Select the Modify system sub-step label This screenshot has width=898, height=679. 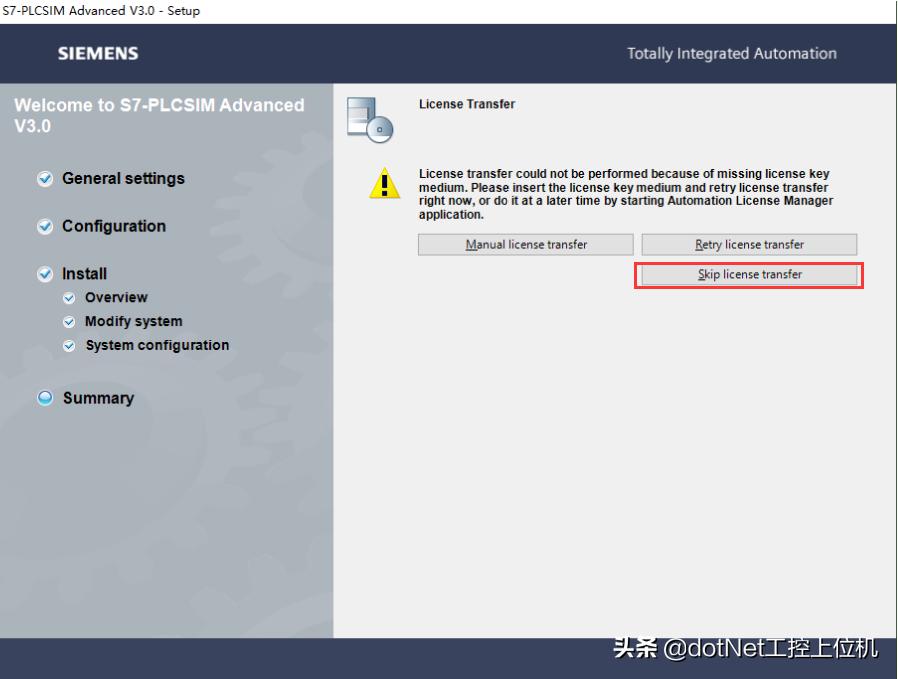(133, 321)
